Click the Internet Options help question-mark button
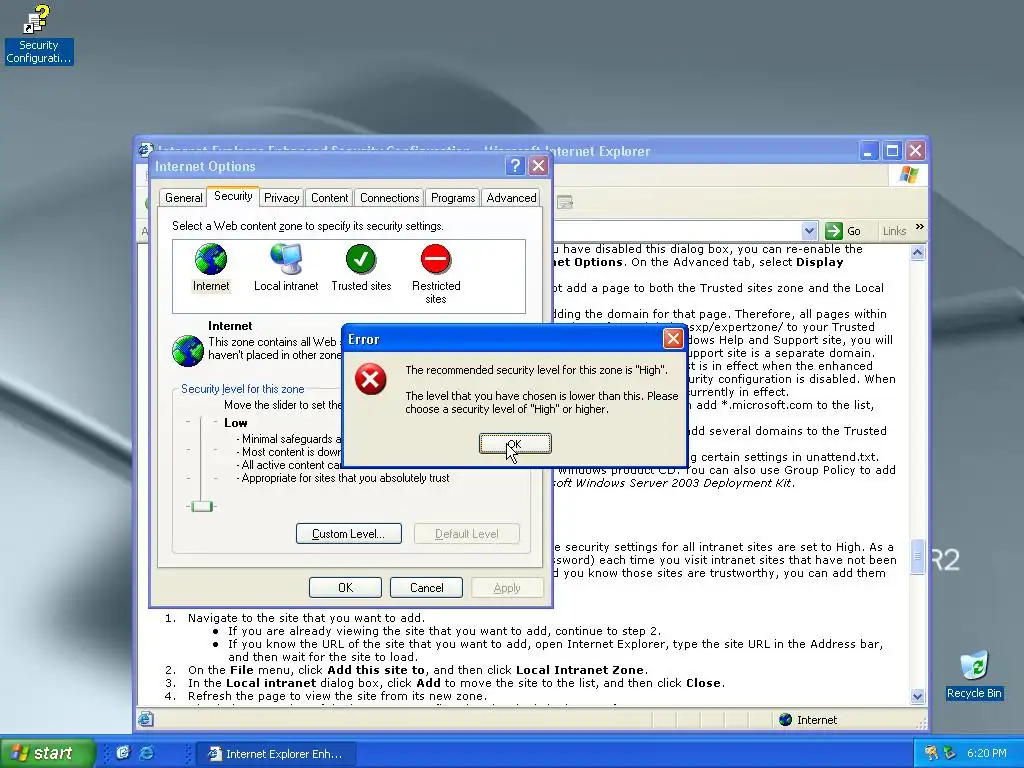 (x=515, y=166)
